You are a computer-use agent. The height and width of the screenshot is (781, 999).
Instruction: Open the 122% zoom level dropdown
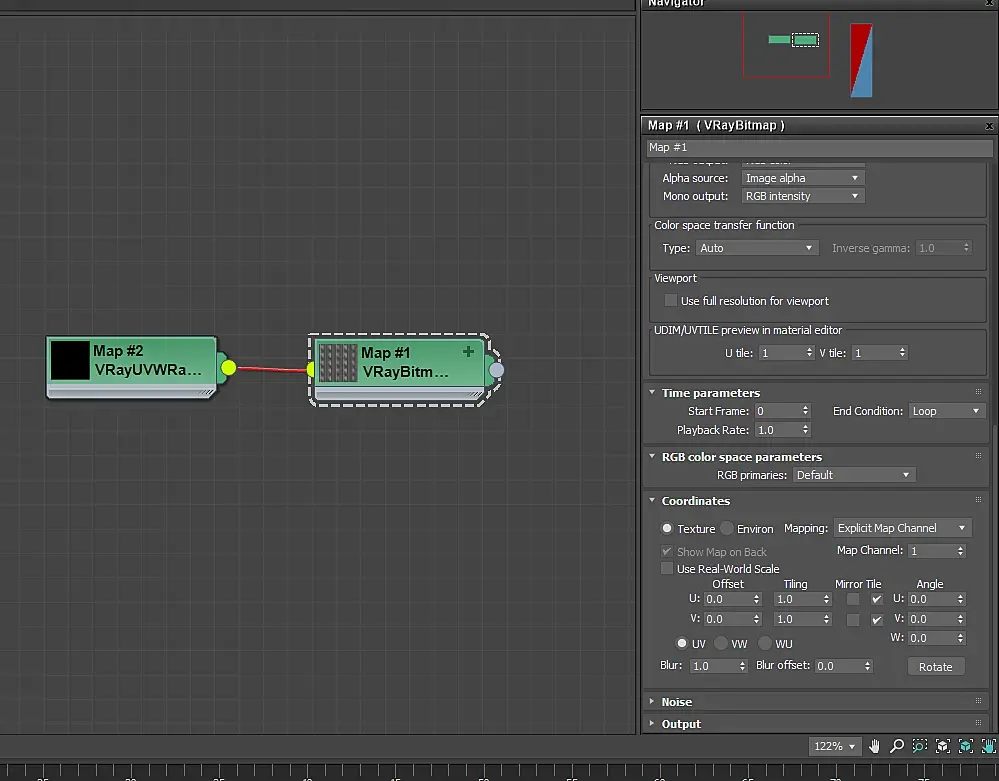coord(834,746)
